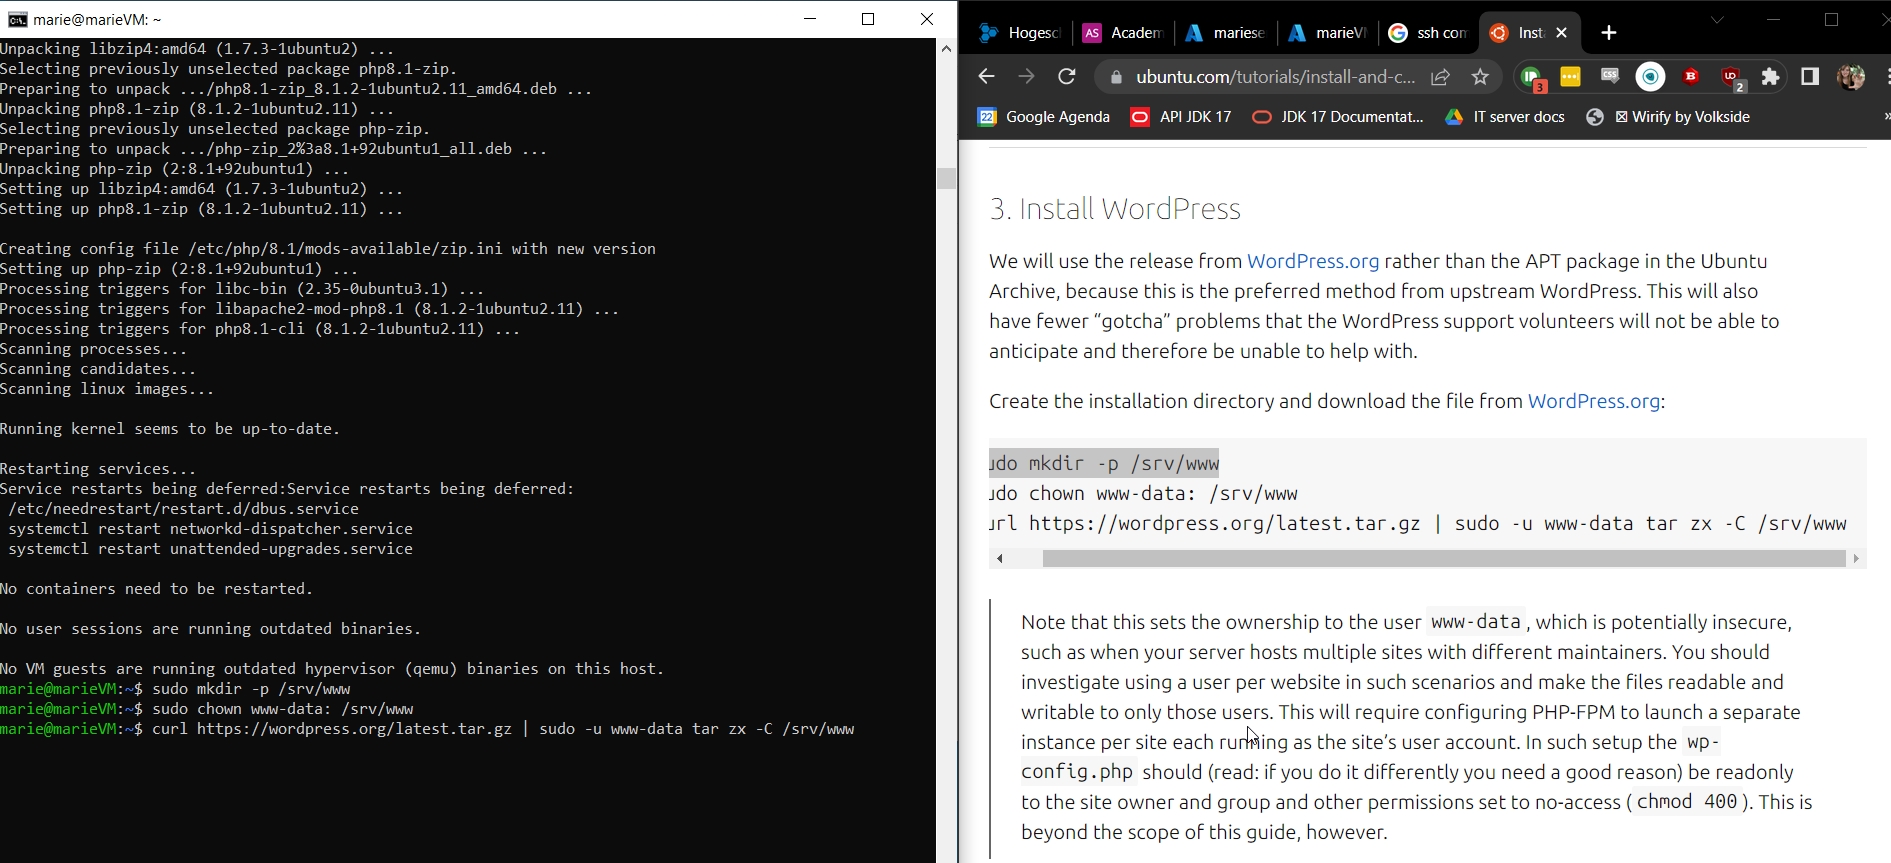Open the API JDK 17 bookmark

(x=1180, y=117)
